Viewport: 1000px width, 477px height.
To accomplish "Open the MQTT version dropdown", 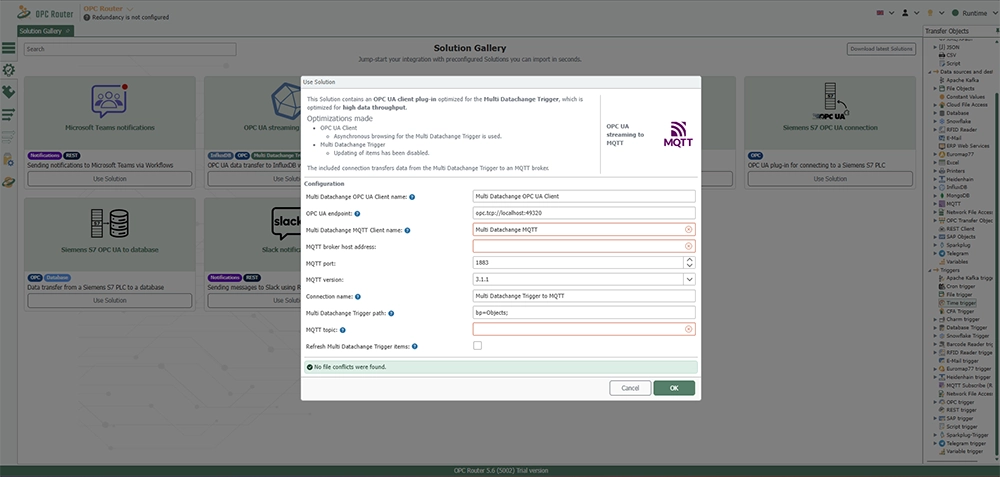I will click(689, 279).
